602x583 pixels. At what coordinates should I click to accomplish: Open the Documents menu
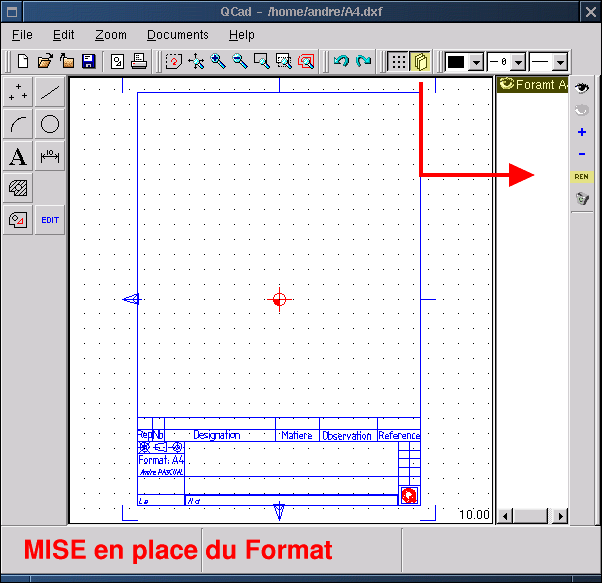pyautogui.click(x=177, y=35)
